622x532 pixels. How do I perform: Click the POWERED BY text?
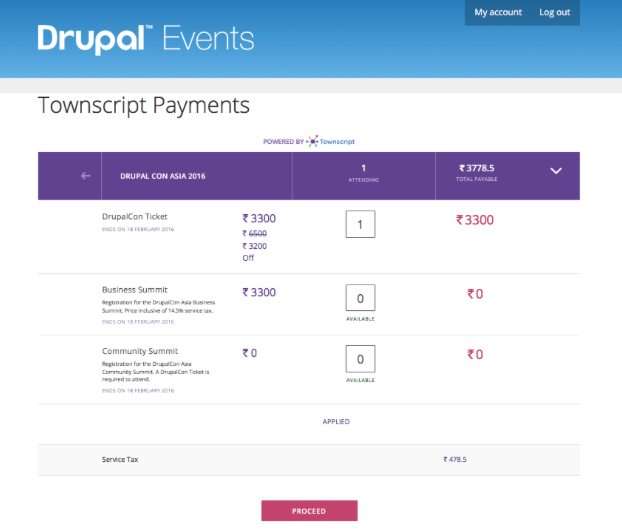pyautogui.click(x=283, y=142)
